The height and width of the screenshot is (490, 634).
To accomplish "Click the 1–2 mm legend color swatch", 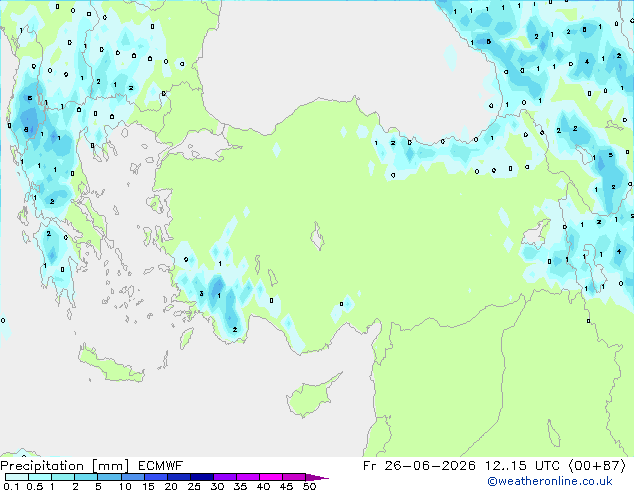I will (x=63, y=477).
